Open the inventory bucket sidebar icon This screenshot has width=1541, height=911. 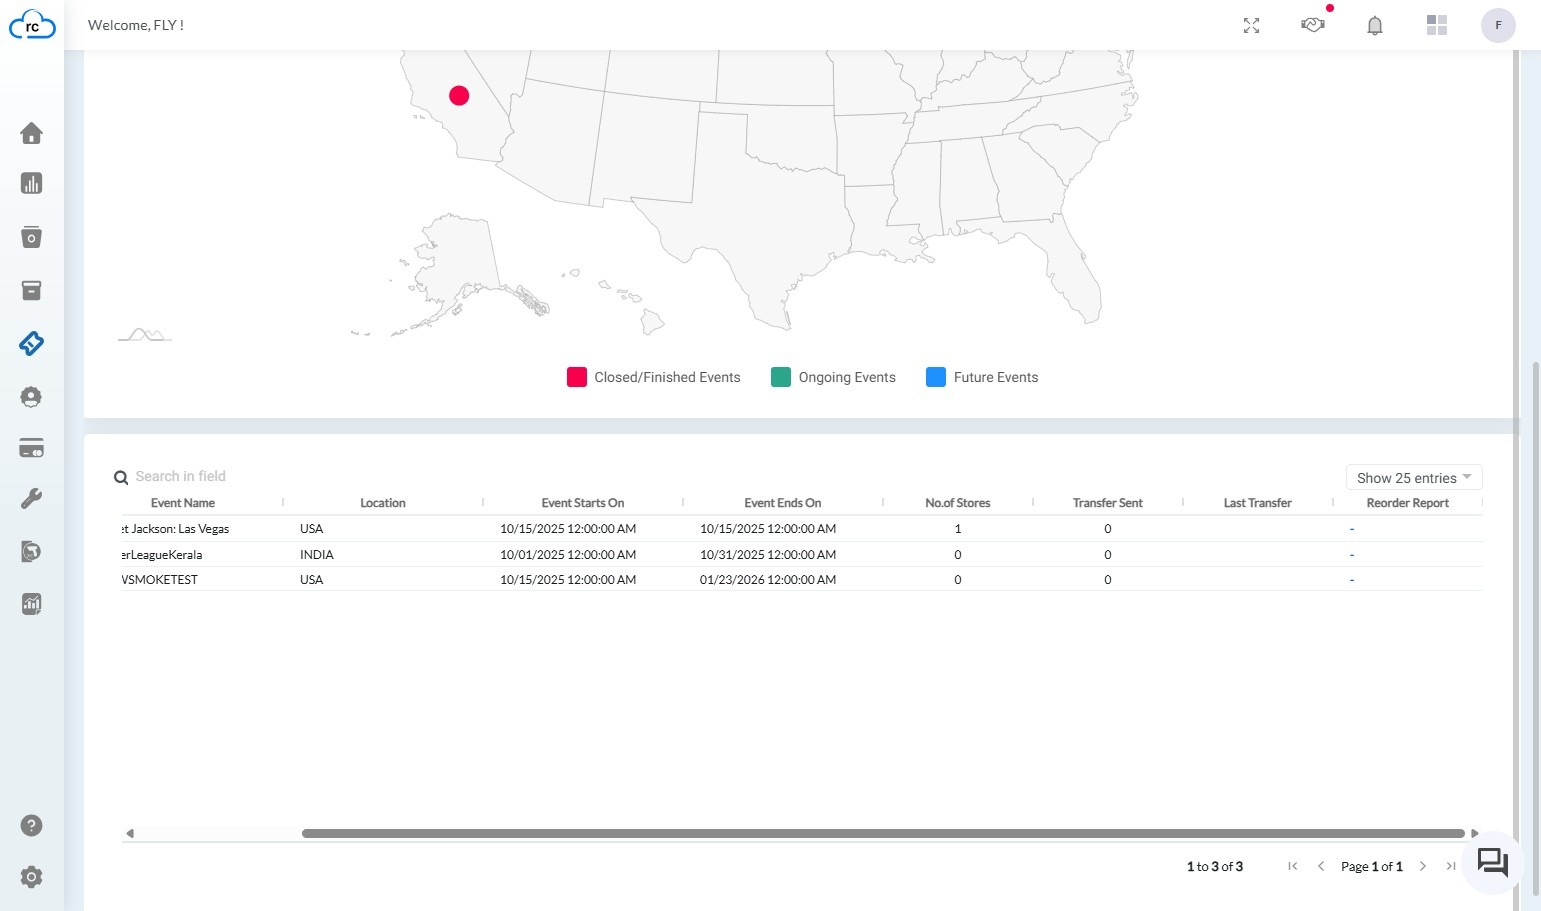coord(31,237)
